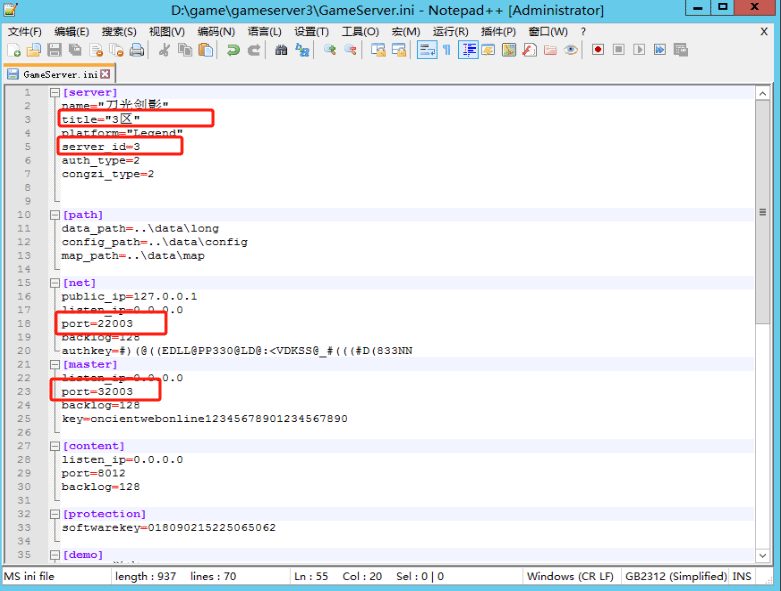Run macro multiple times icon

pyautogui.click(x=660, y=50)
